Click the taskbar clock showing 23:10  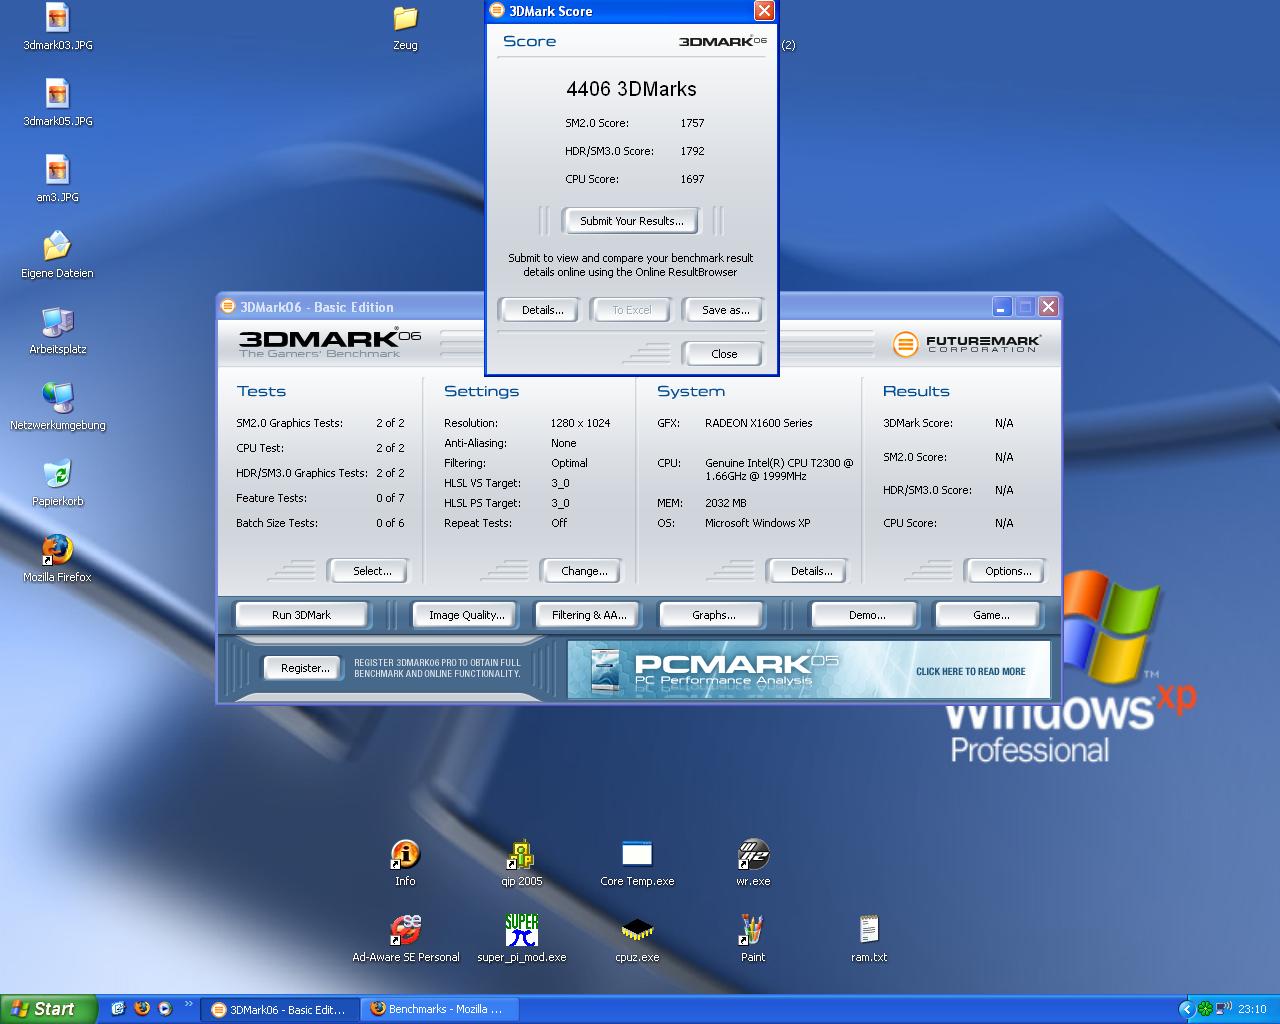(x=1252, y=1009)
